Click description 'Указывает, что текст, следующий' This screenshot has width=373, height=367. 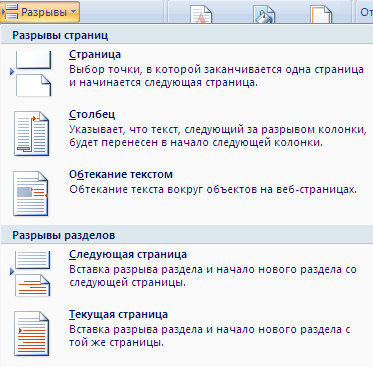pyautogui.click(x=218, y=136)
